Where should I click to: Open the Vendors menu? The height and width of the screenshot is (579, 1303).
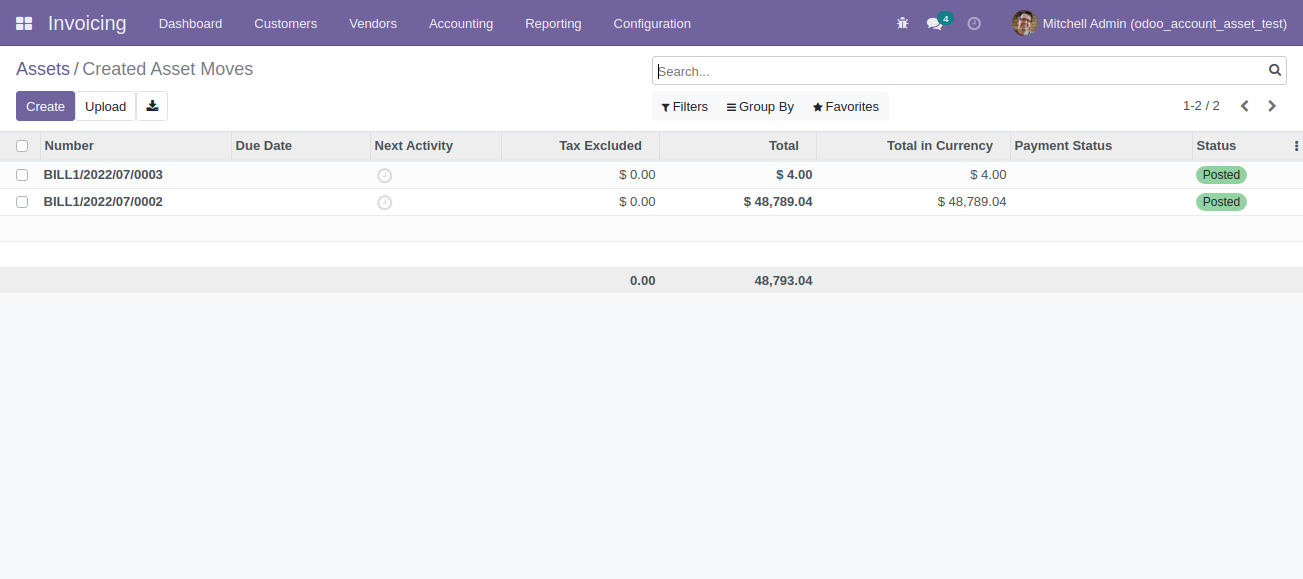click(x=373, y=23)
